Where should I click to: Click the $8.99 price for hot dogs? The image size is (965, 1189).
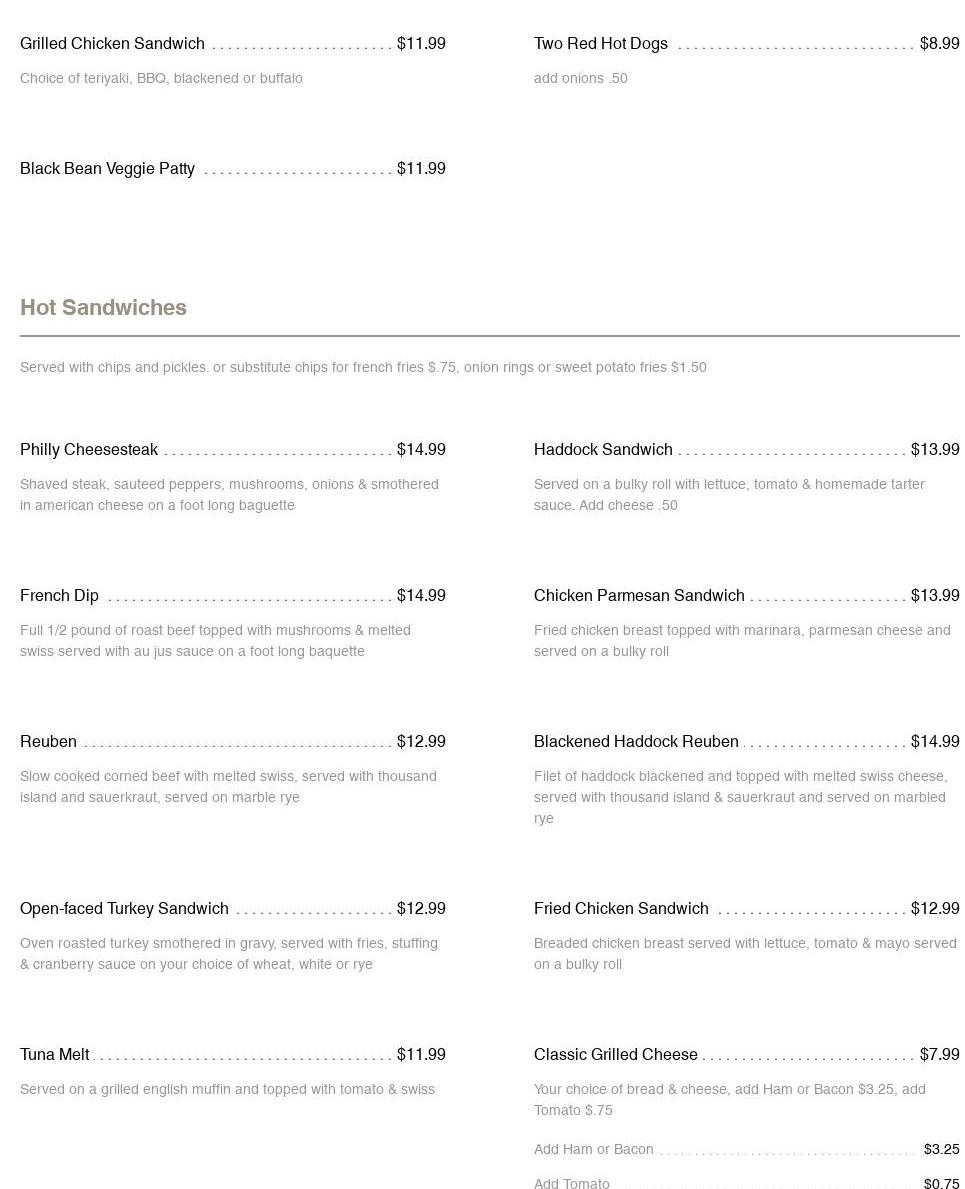(939, 44)
